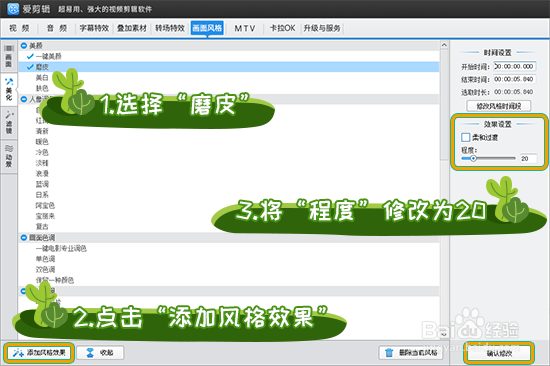
Task: Open the 升级与服务 tab
Action: coord(322,28)
